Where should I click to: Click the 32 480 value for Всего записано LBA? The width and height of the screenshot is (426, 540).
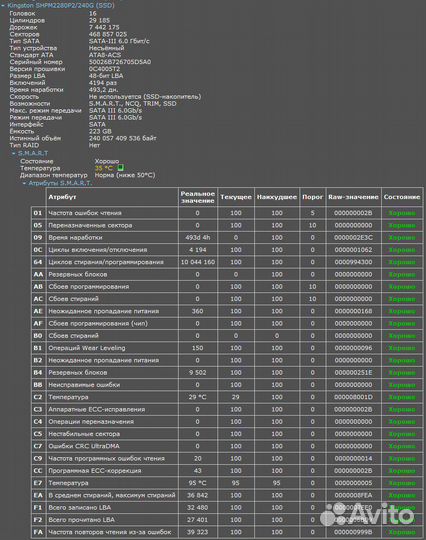(x=198, y=508)
